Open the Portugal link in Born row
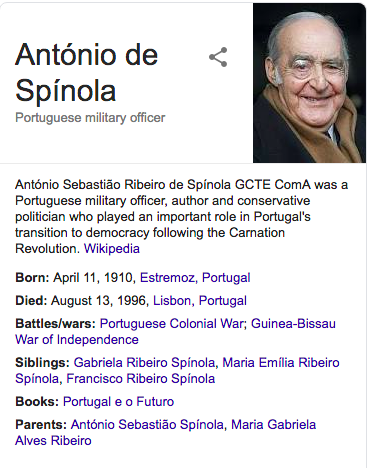 226,278
